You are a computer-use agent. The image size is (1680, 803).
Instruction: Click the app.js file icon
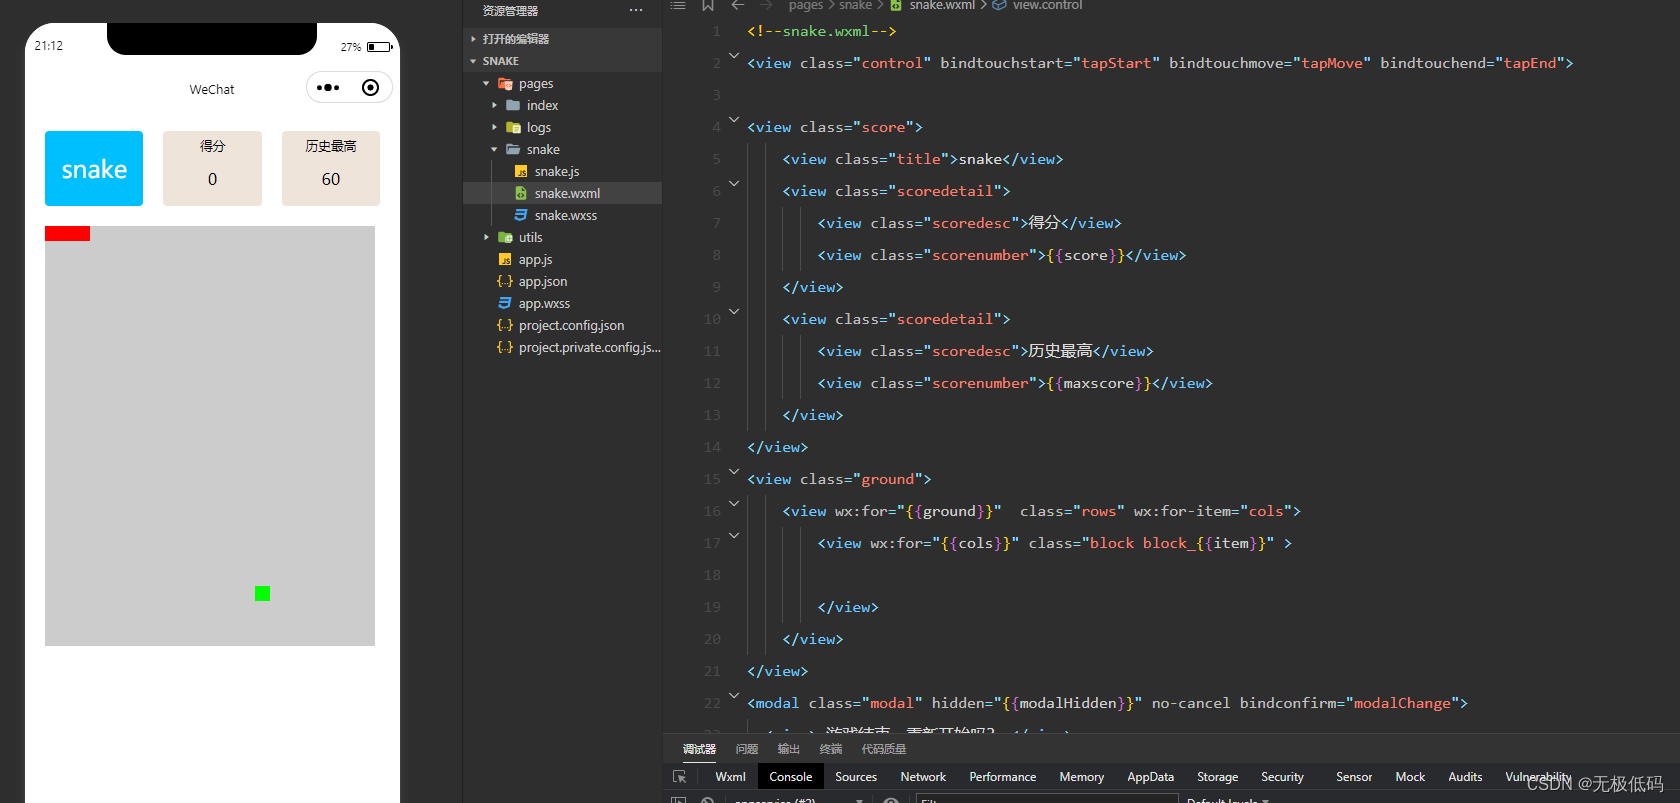[x=505, y=260]
